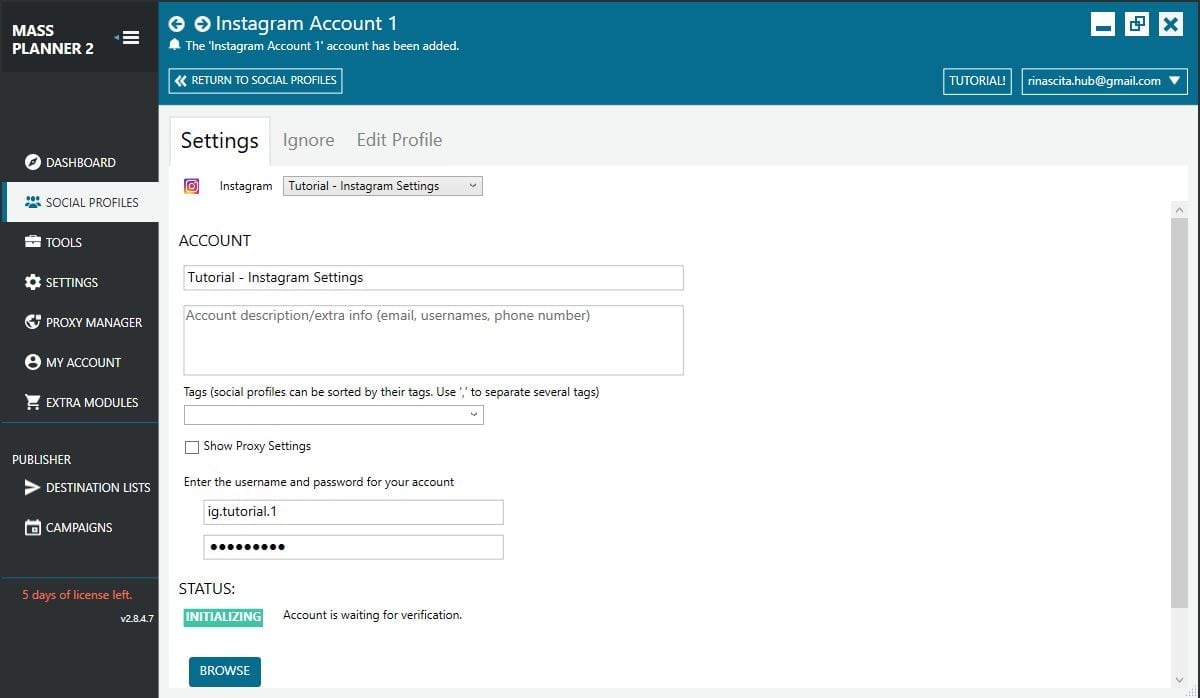Click the vertical scrollbar thumb

[x=1179, y=412]
